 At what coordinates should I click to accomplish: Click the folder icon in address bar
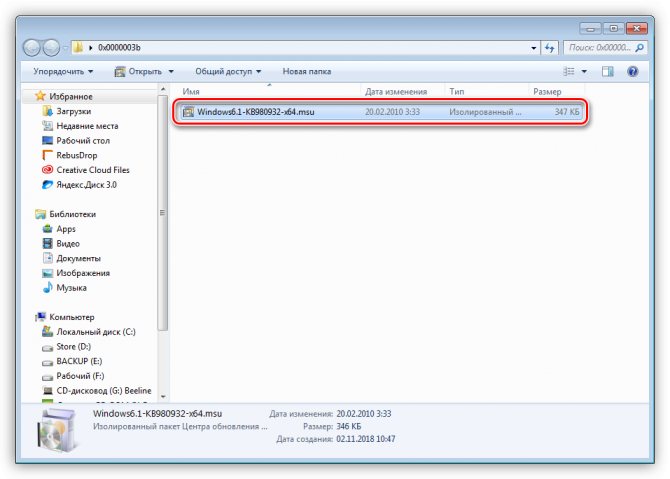tap(78, 47)
